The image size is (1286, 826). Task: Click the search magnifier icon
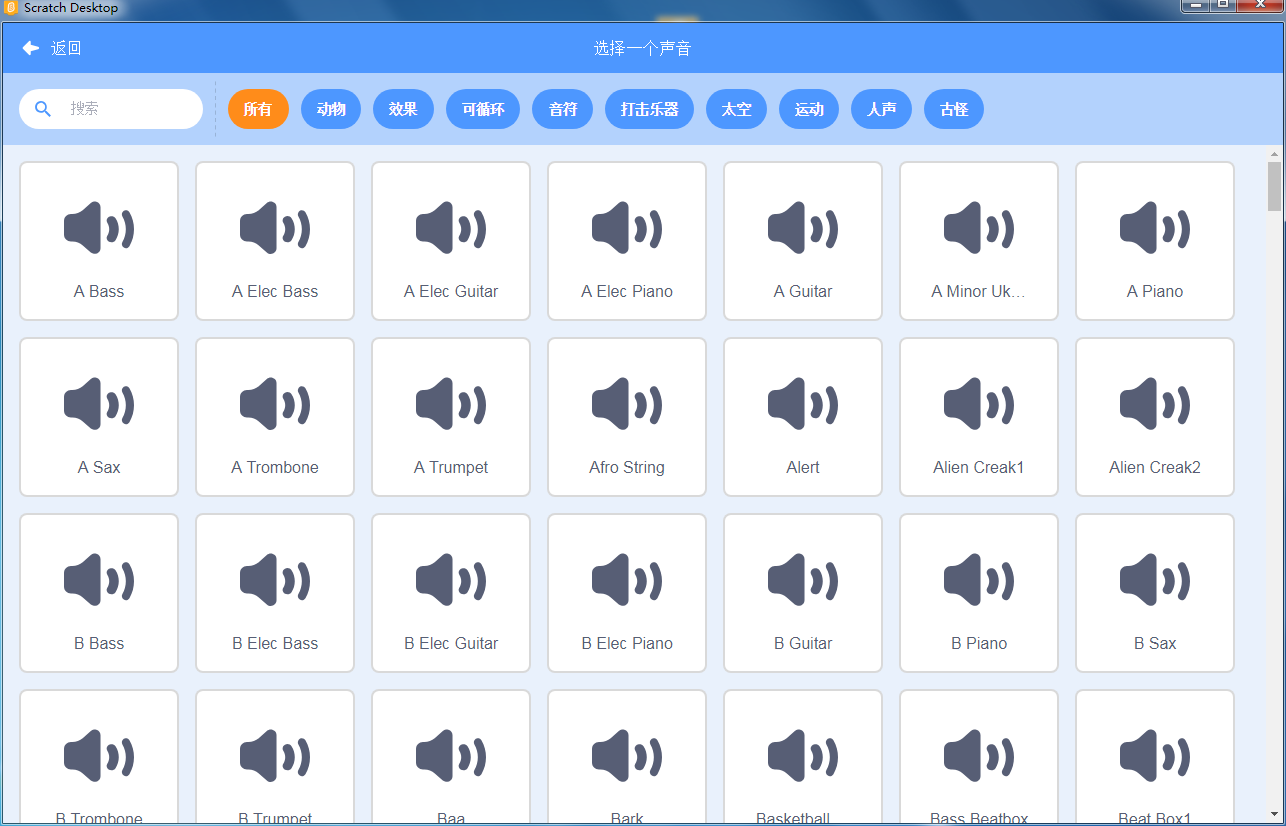43,109
